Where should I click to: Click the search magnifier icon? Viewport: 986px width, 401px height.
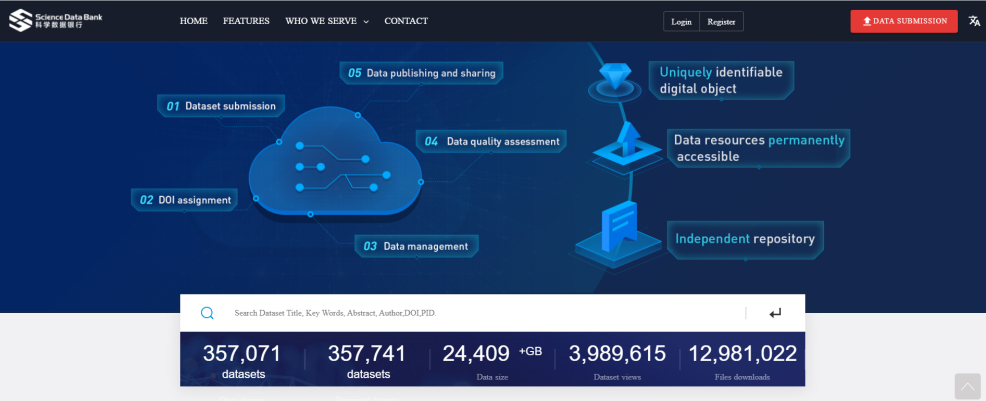[x=207, y=313]
